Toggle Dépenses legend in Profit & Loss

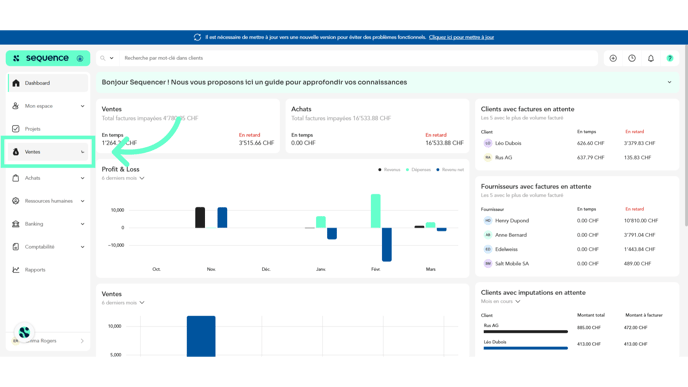pos(418,170)
